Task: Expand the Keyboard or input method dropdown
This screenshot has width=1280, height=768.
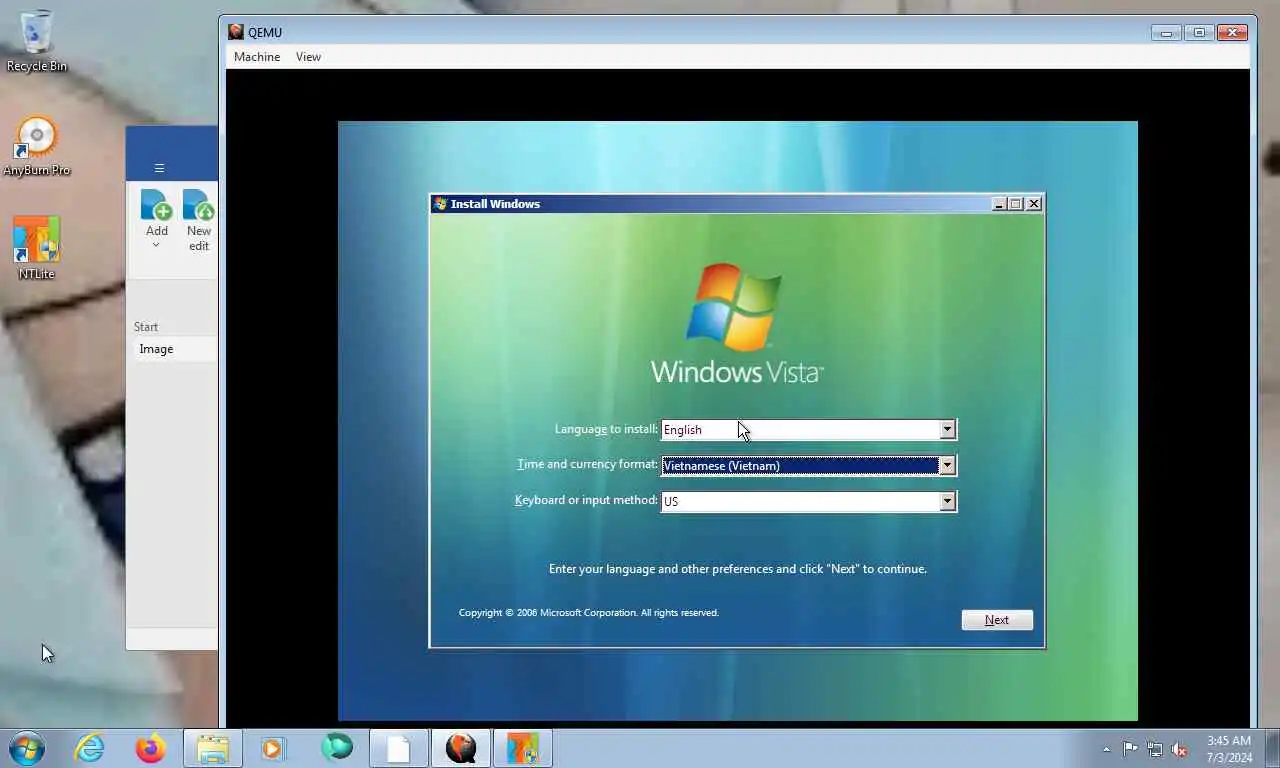Action: 947,502
